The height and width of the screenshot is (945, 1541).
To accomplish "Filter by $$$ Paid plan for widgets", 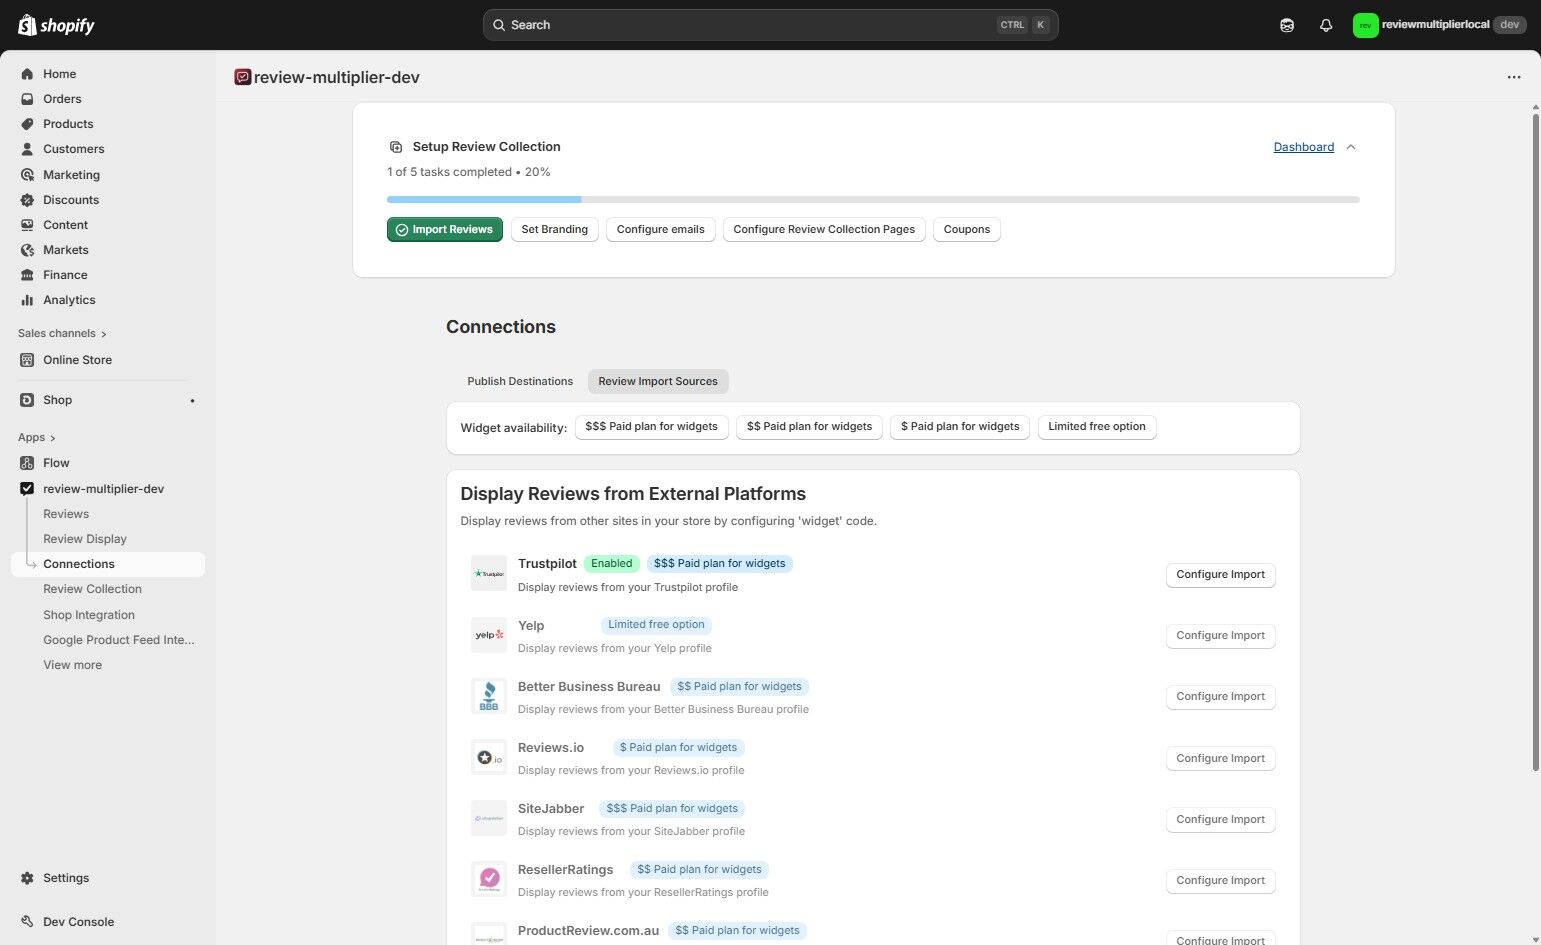I will pos(652,427).
